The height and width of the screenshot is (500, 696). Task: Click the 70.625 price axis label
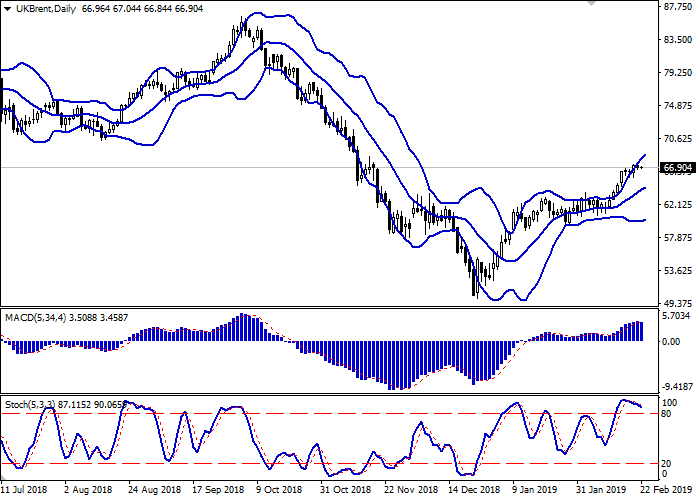(x=677, y=139)
